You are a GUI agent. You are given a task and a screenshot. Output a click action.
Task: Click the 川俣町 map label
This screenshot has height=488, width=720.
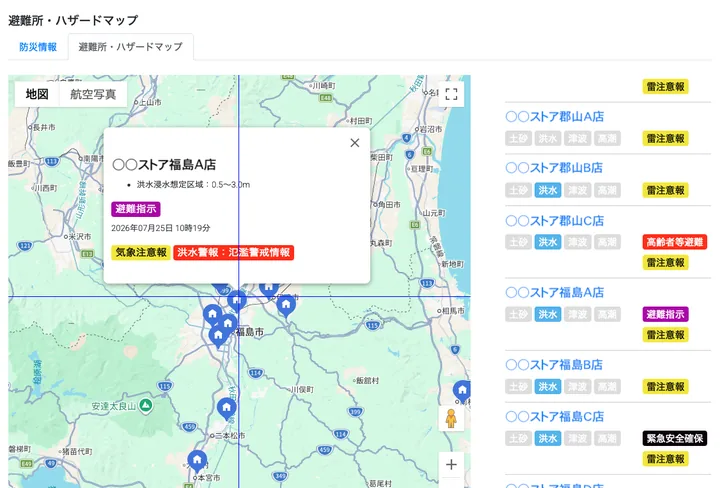[x=302, y=389]
